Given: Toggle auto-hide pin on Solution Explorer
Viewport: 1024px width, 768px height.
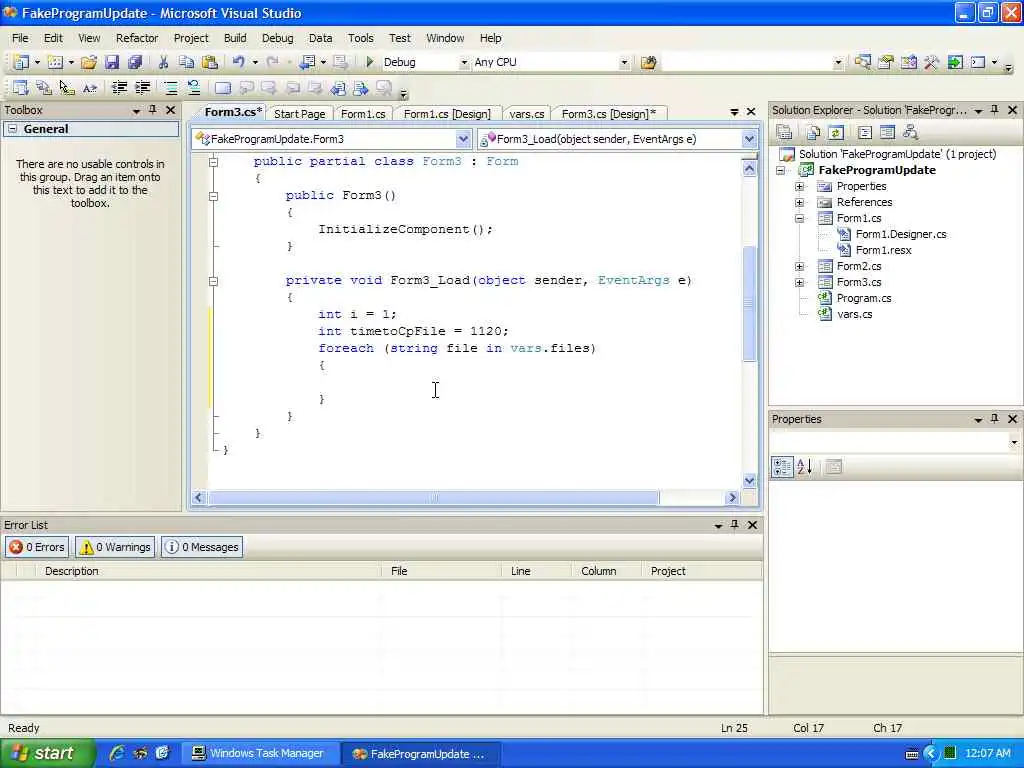Looking at the screenshot, I should (995, 110).
